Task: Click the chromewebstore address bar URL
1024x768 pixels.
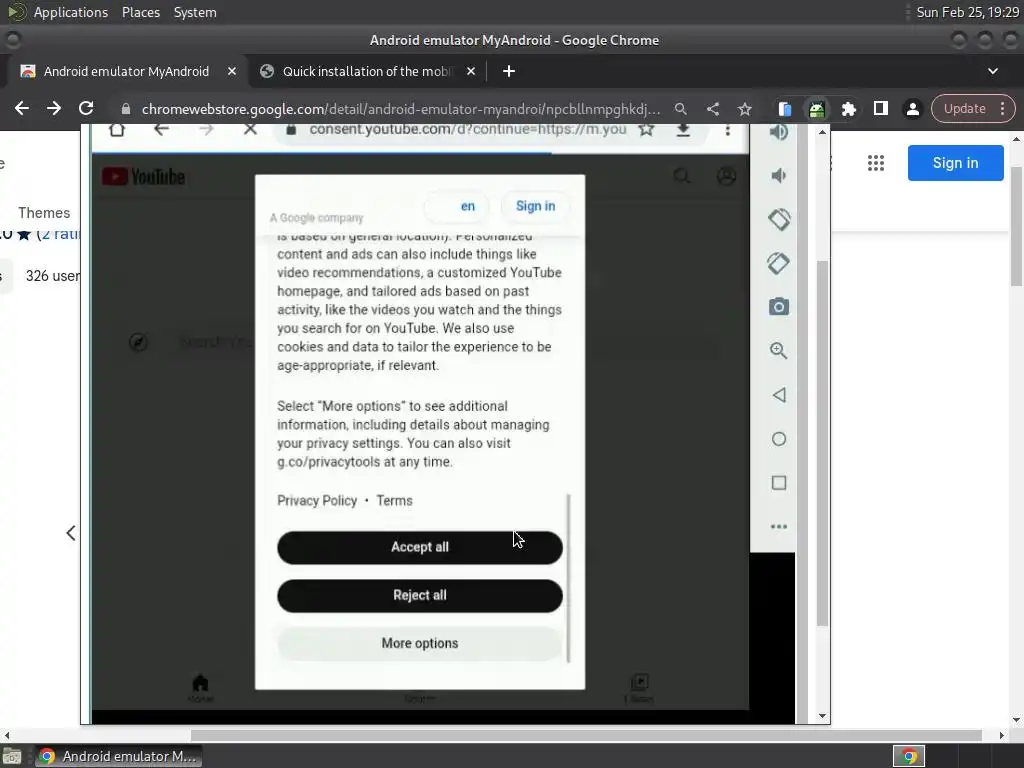Action: point(400,109)
